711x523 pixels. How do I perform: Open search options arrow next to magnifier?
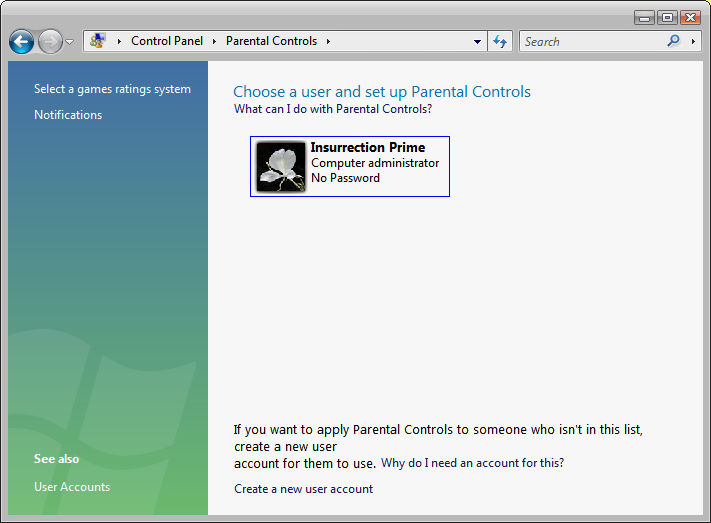pos(693,42)
